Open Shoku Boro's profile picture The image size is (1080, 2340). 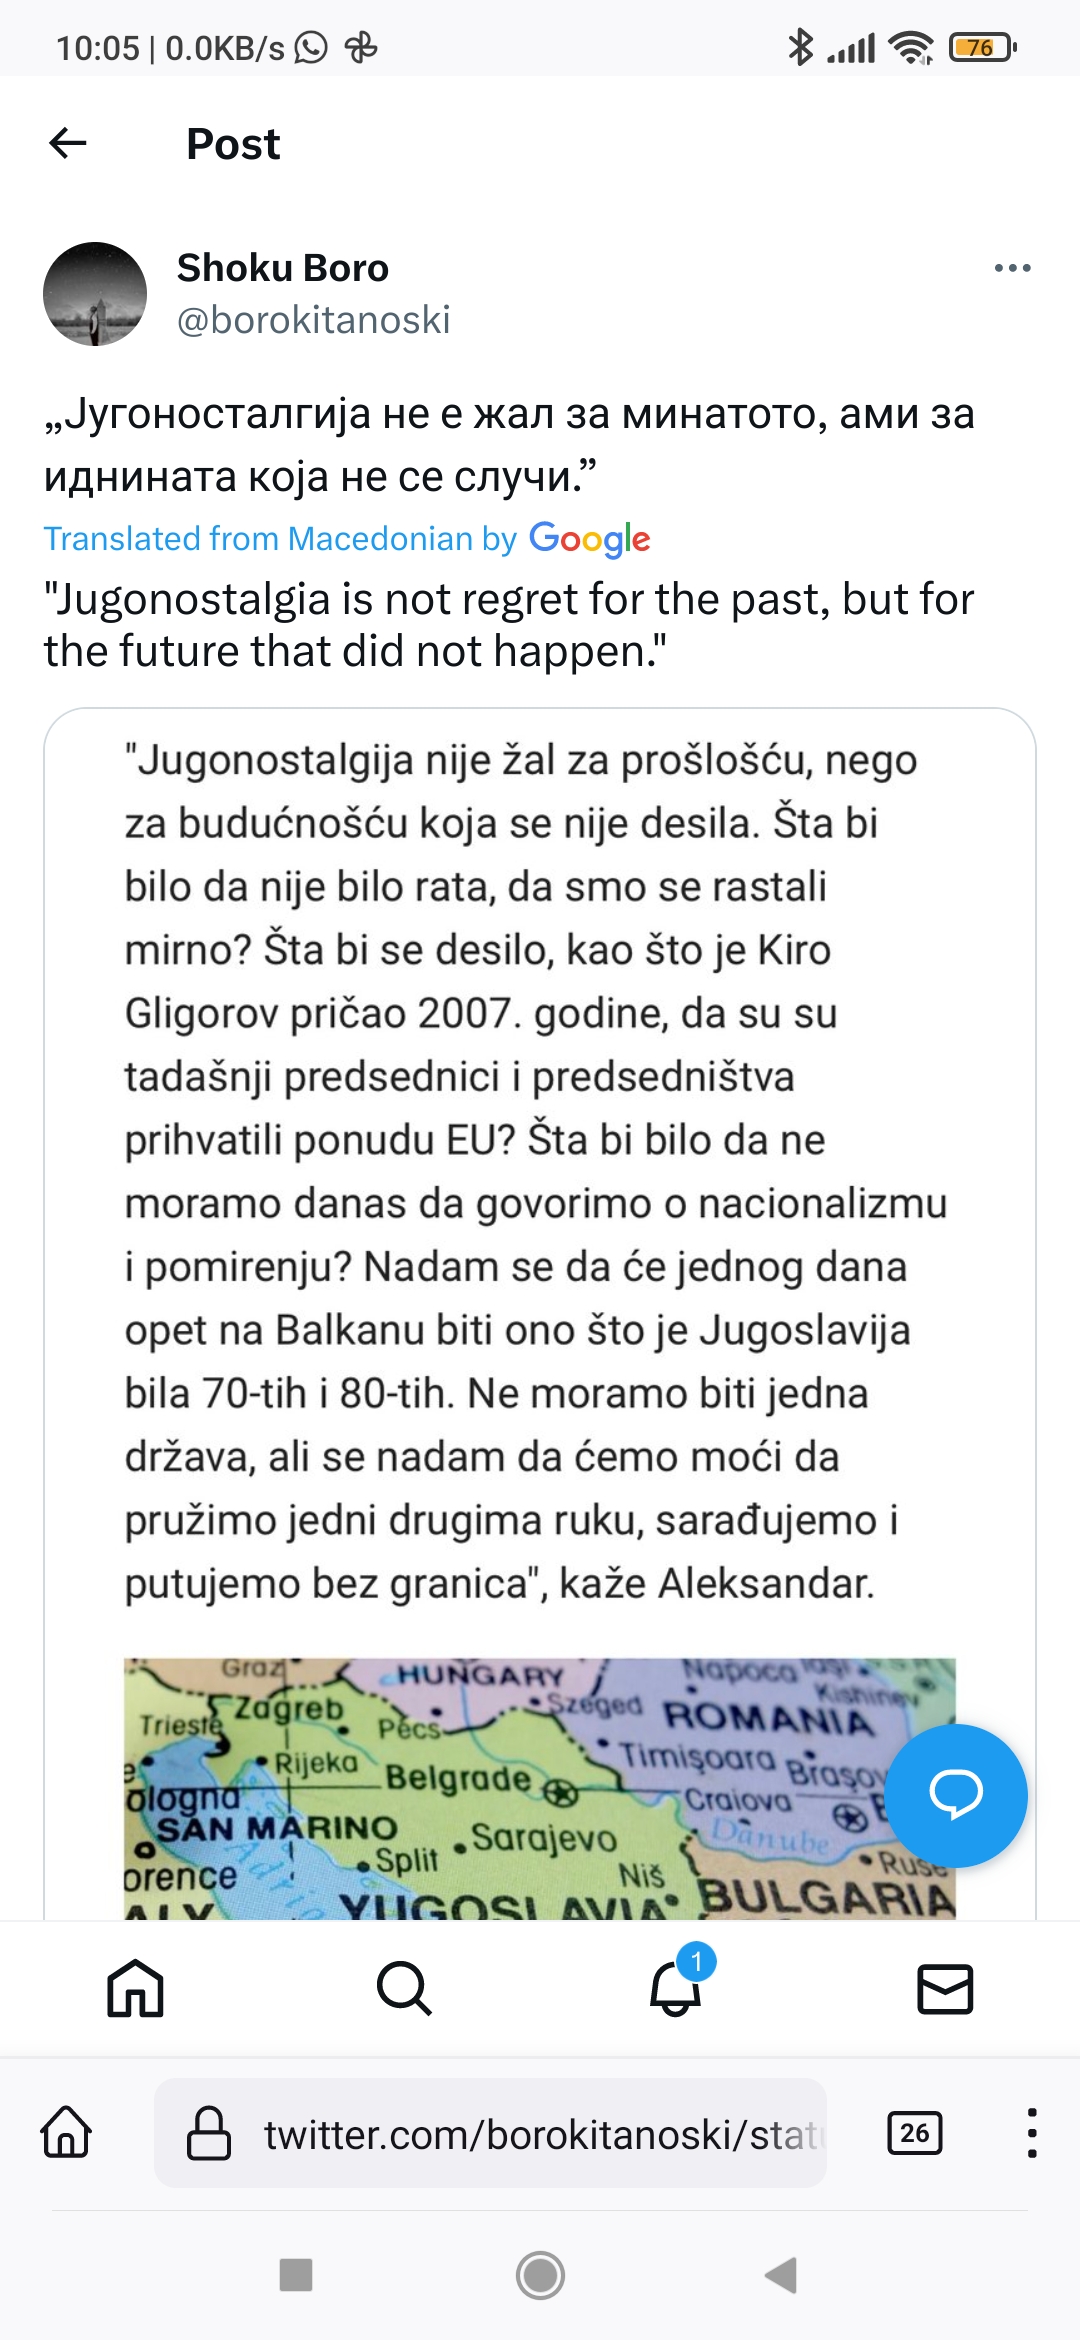tap(95, 294)
